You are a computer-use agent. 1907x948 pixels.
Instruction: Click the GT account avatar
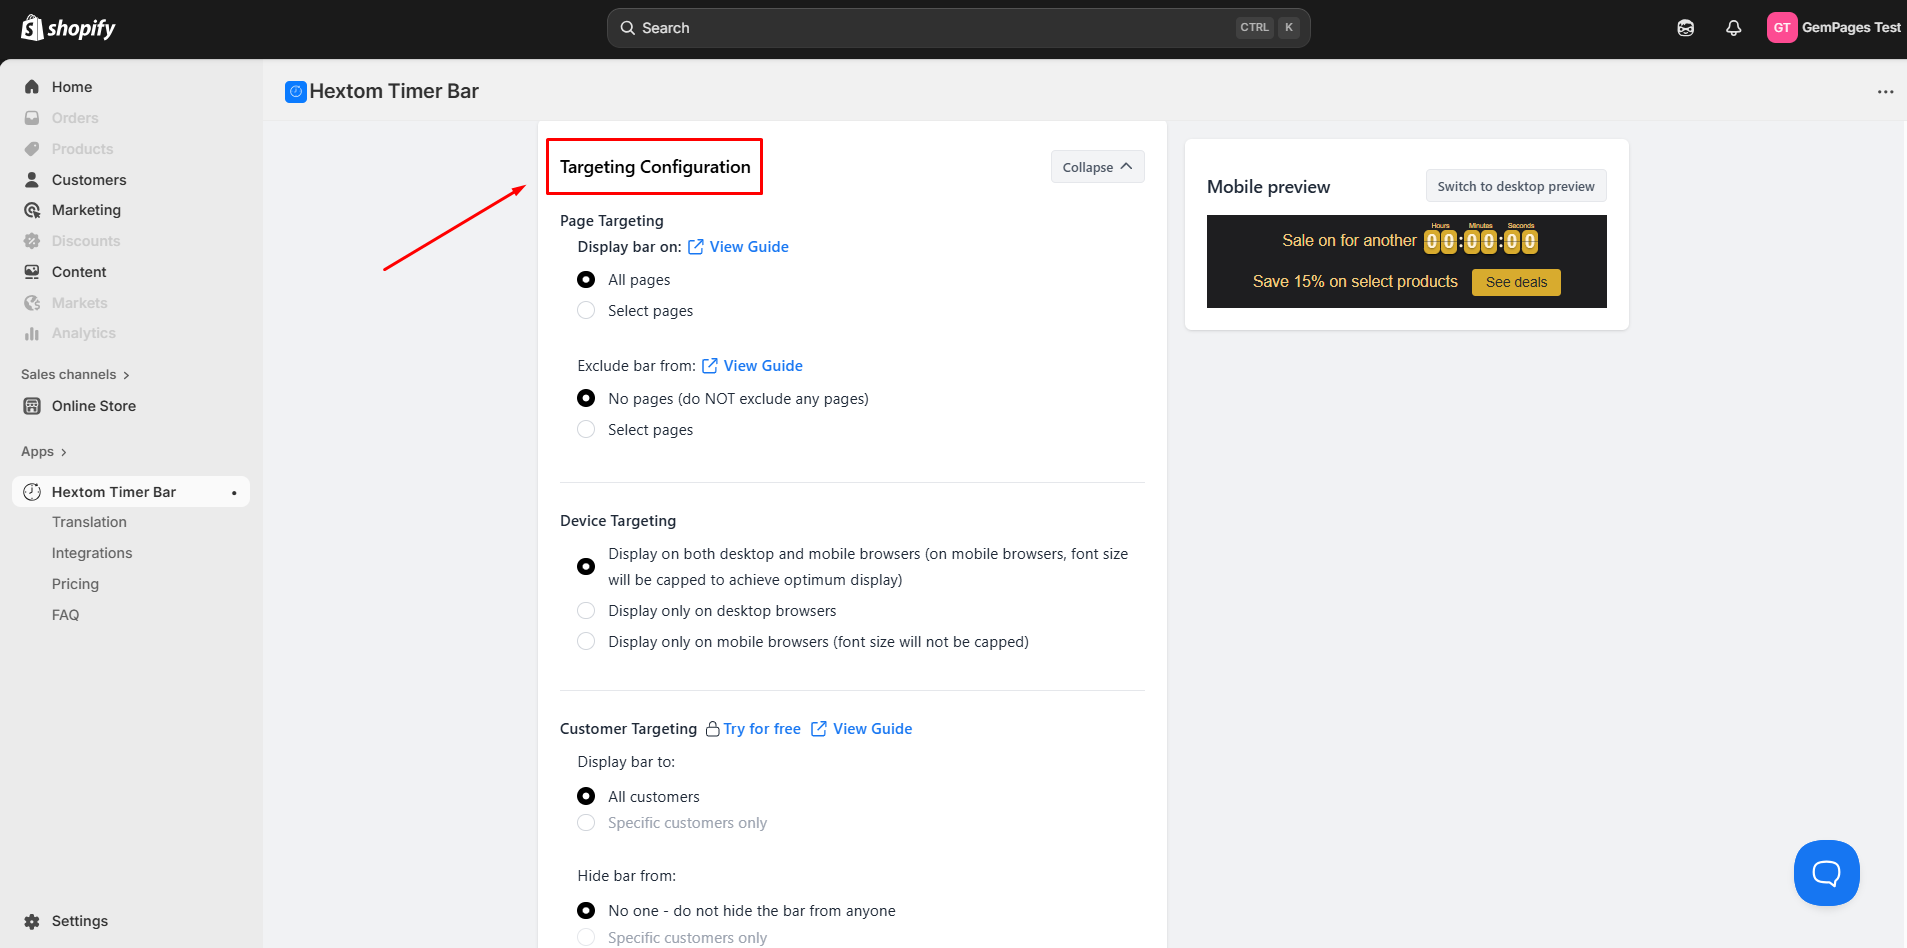pos(1781,28)
